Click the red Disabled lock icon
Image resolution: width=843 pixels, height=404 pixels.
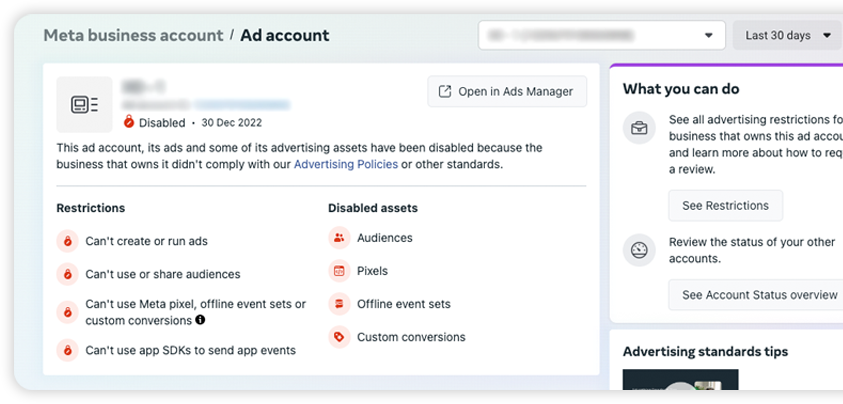[x=128, y=122]
